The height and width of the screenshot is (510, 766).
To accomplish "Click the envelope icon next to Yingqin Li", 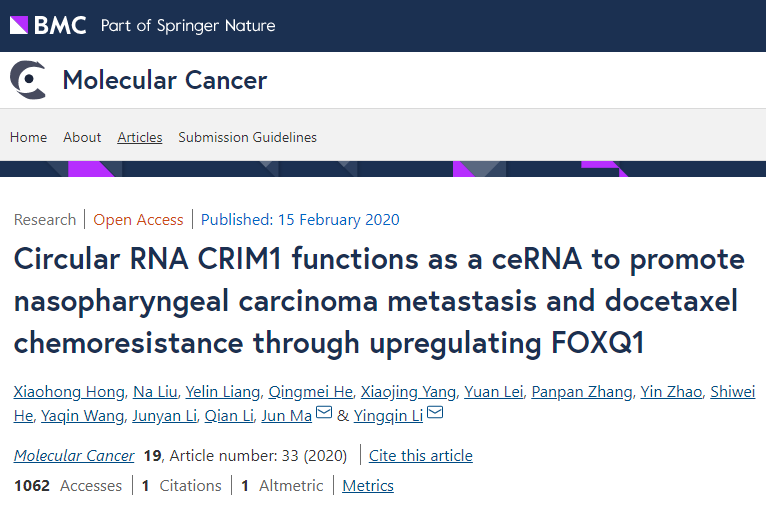I will coord(435,412).
